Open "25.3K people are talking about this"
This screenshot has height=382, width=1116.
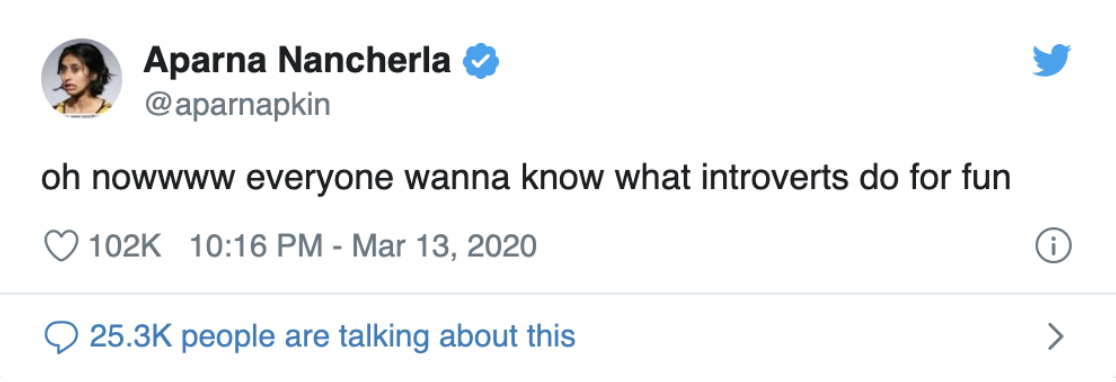(x=332, y=336)
